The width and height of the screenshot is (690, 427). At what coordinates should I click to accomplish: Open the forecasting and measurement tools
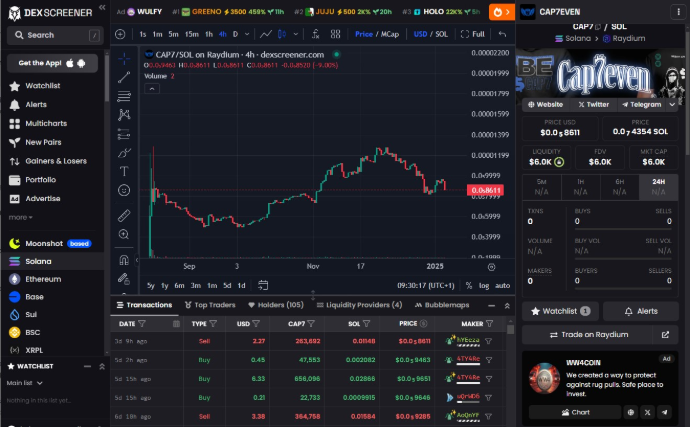(124, 134)
